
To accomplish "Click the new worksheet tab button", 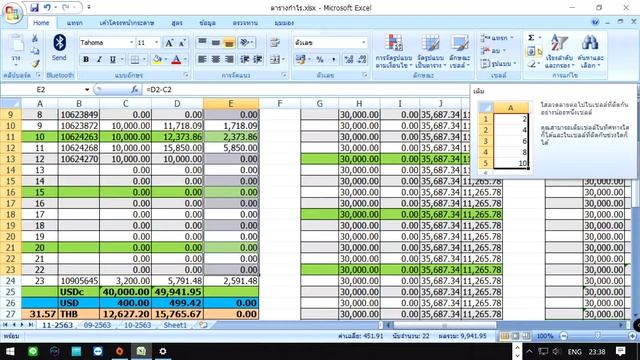I will (x=203, y=325).
